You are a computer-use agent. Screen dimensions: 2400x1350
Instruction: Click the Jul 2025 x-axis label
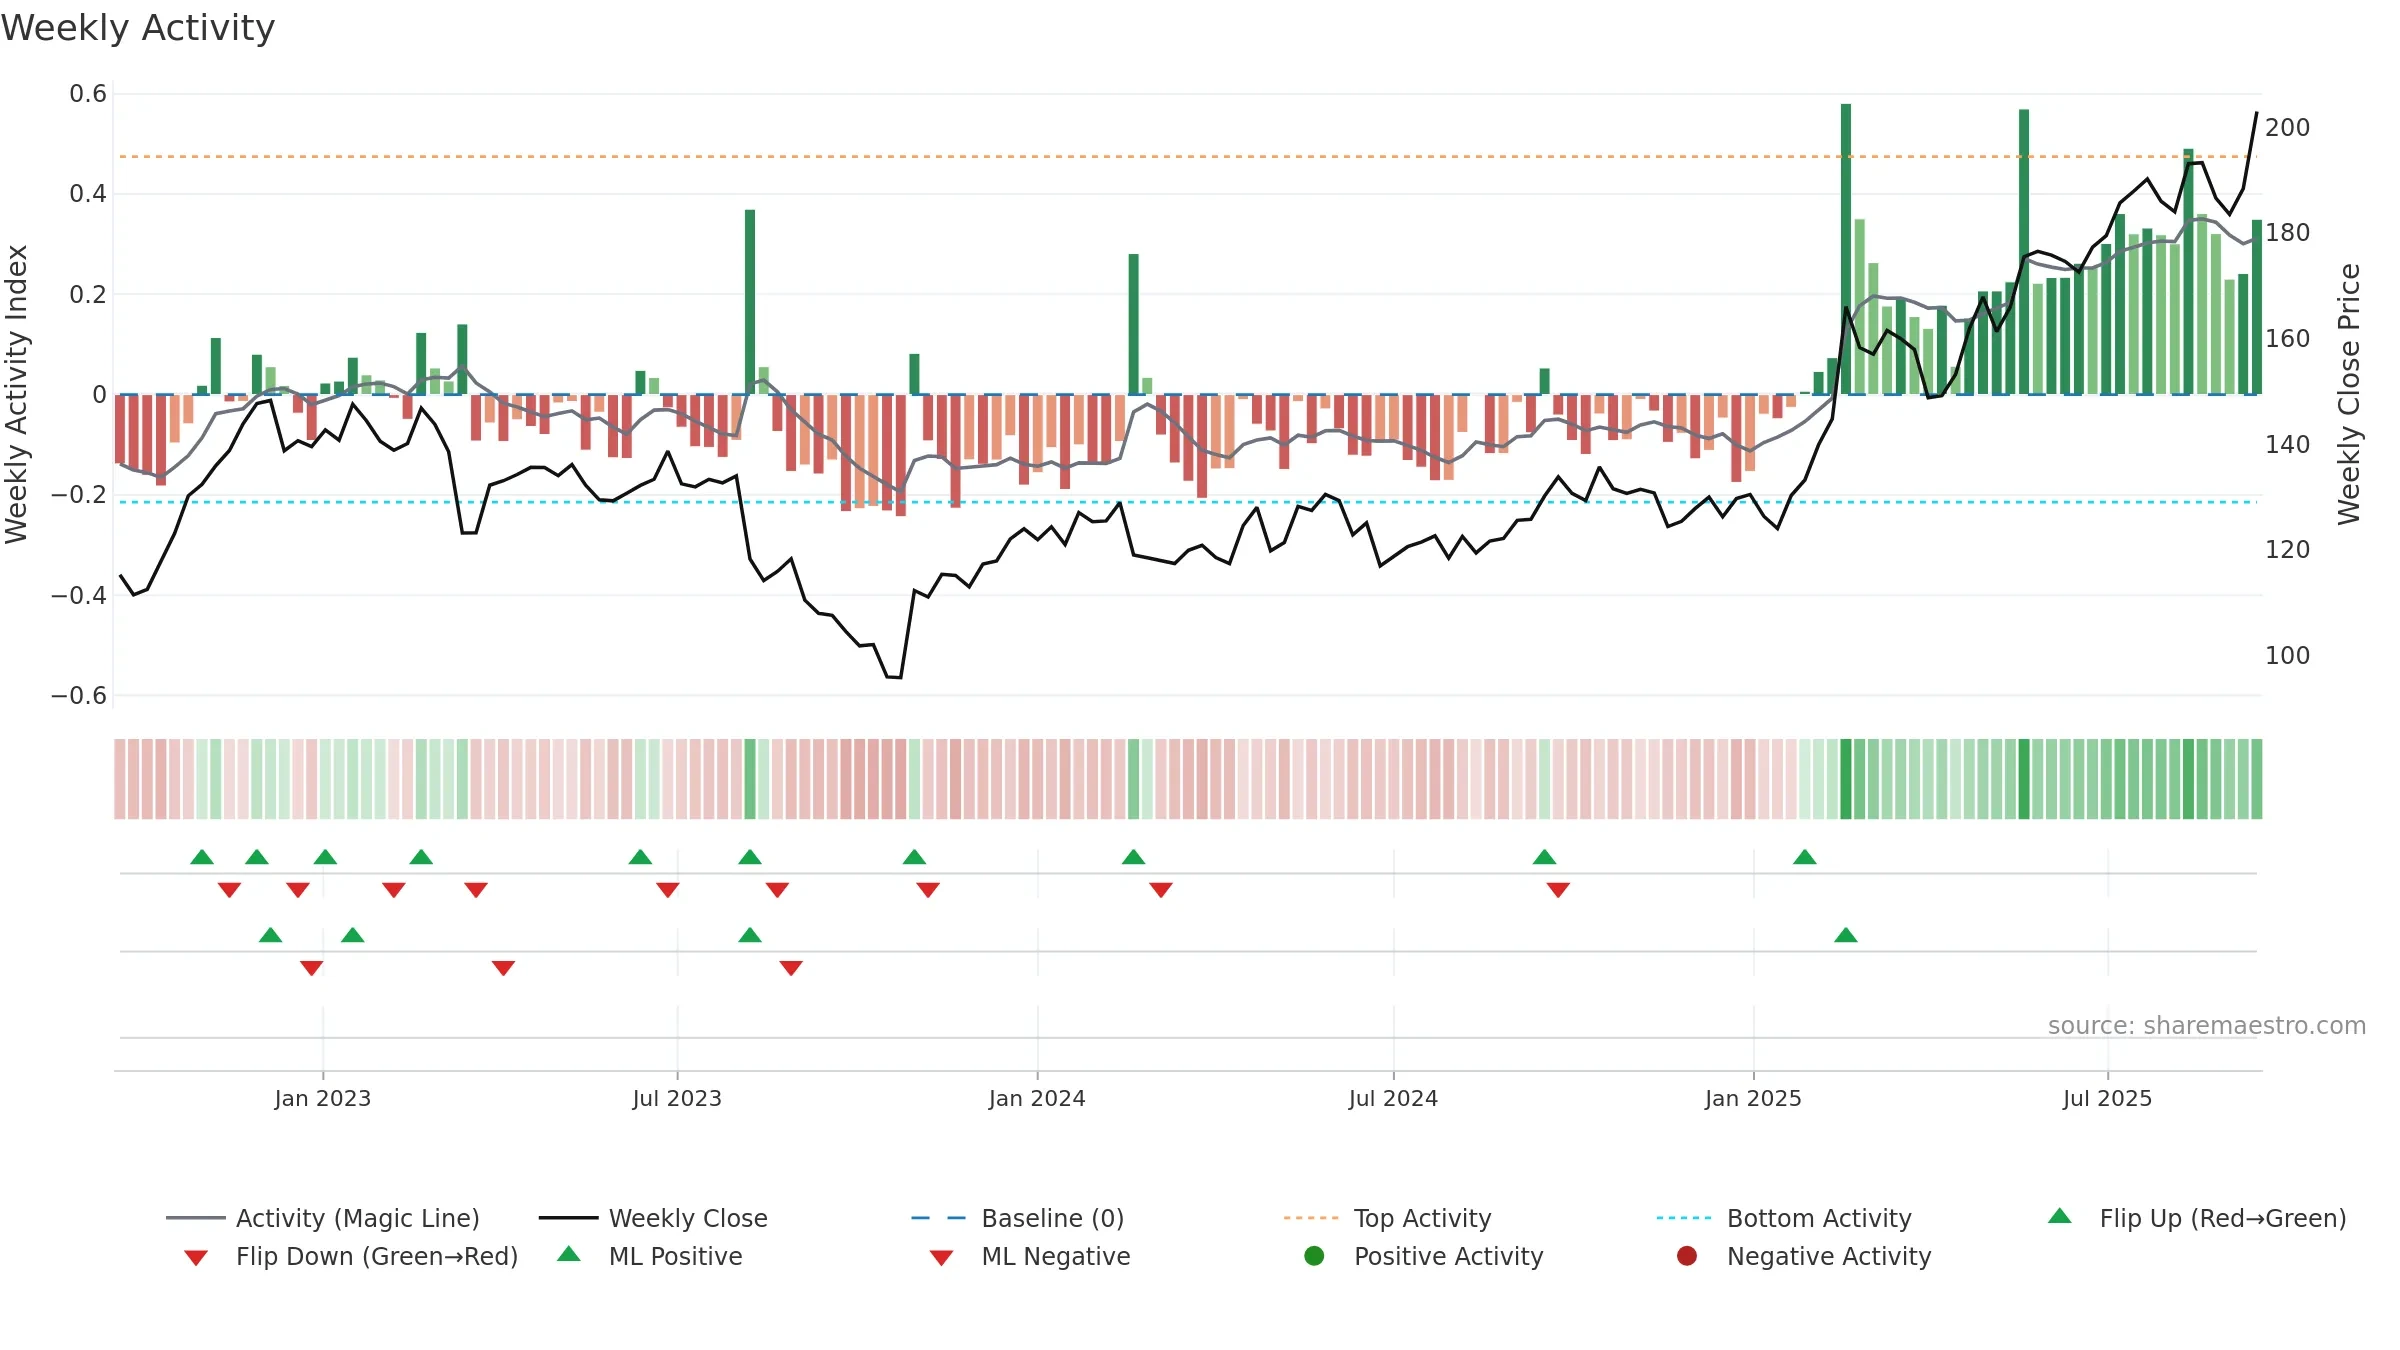(x=2107, y=1098)
